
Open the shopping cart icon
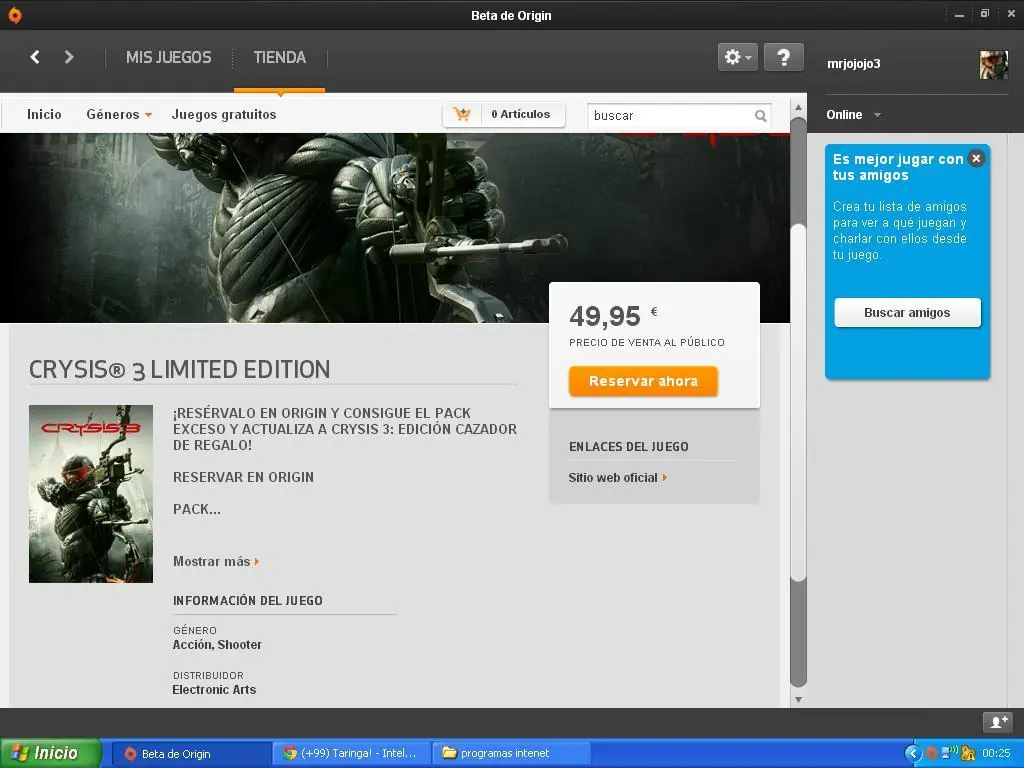pos(462,114)
